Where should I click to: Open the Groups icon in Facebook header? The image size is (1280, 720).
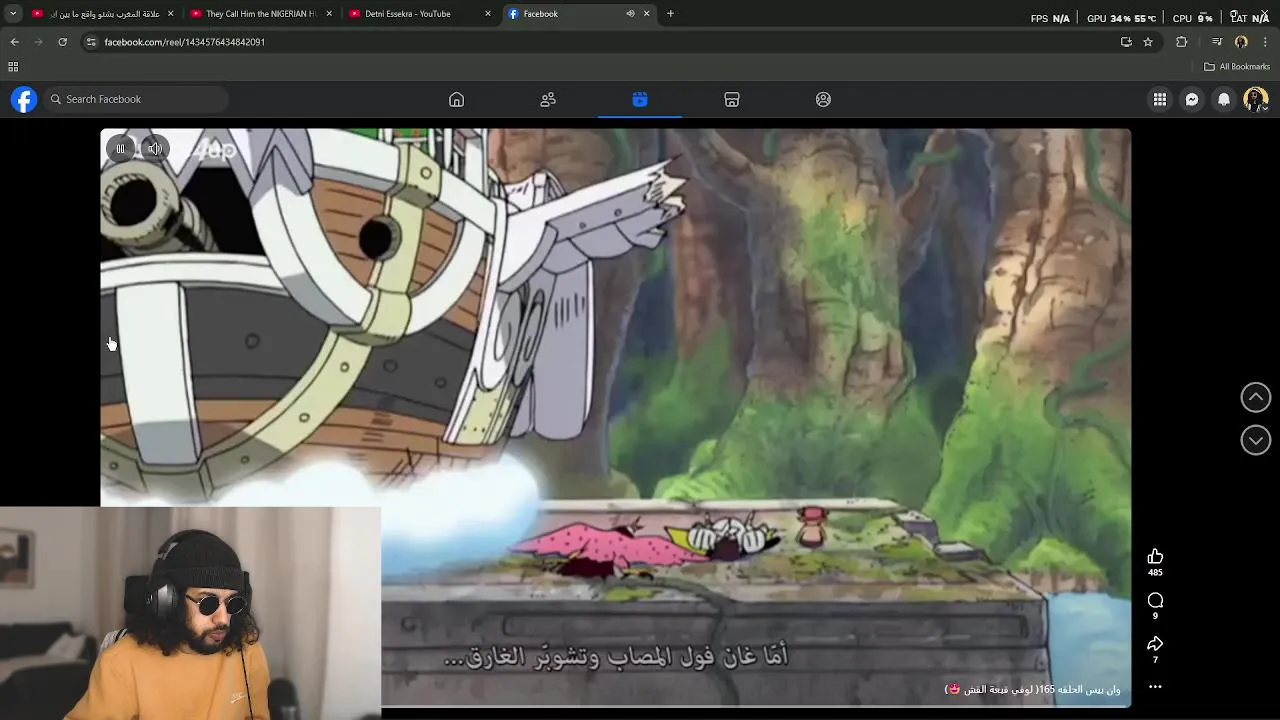823,99
